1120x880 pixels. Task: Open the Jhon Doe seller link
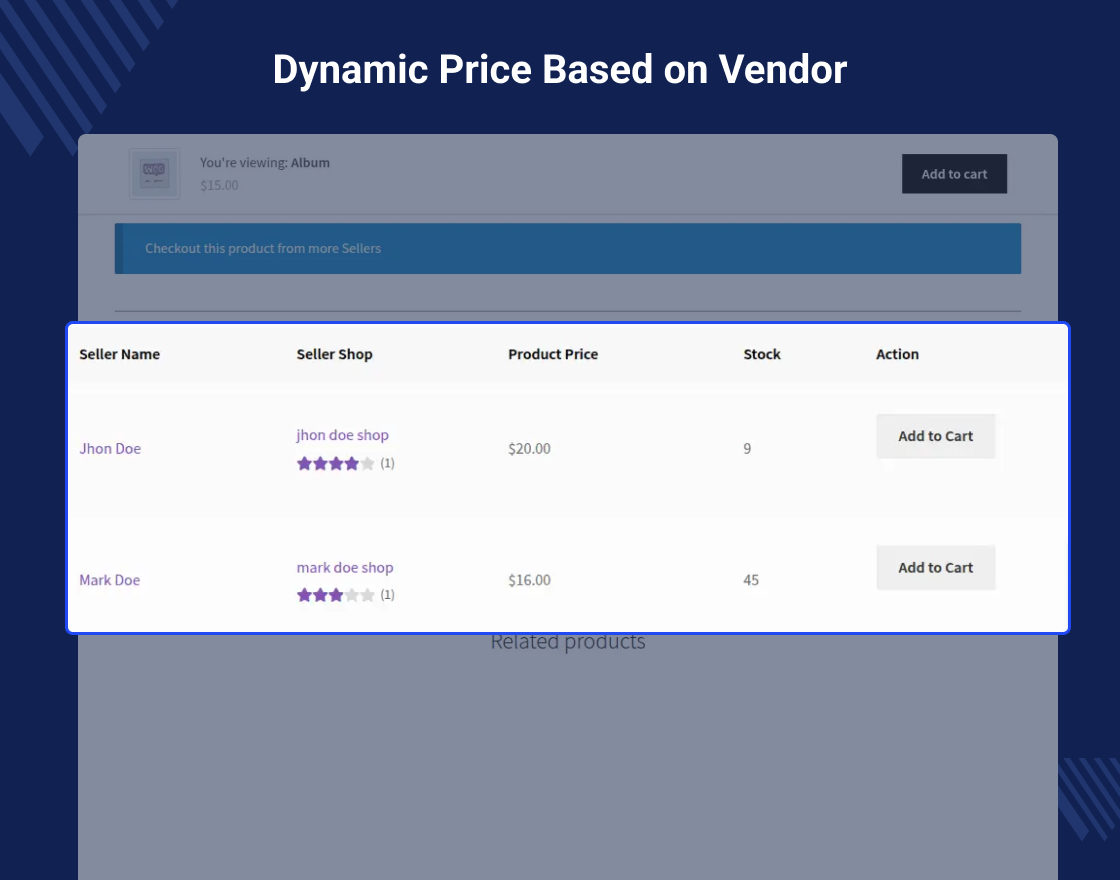pyautogui.click(x=110, y=449)
